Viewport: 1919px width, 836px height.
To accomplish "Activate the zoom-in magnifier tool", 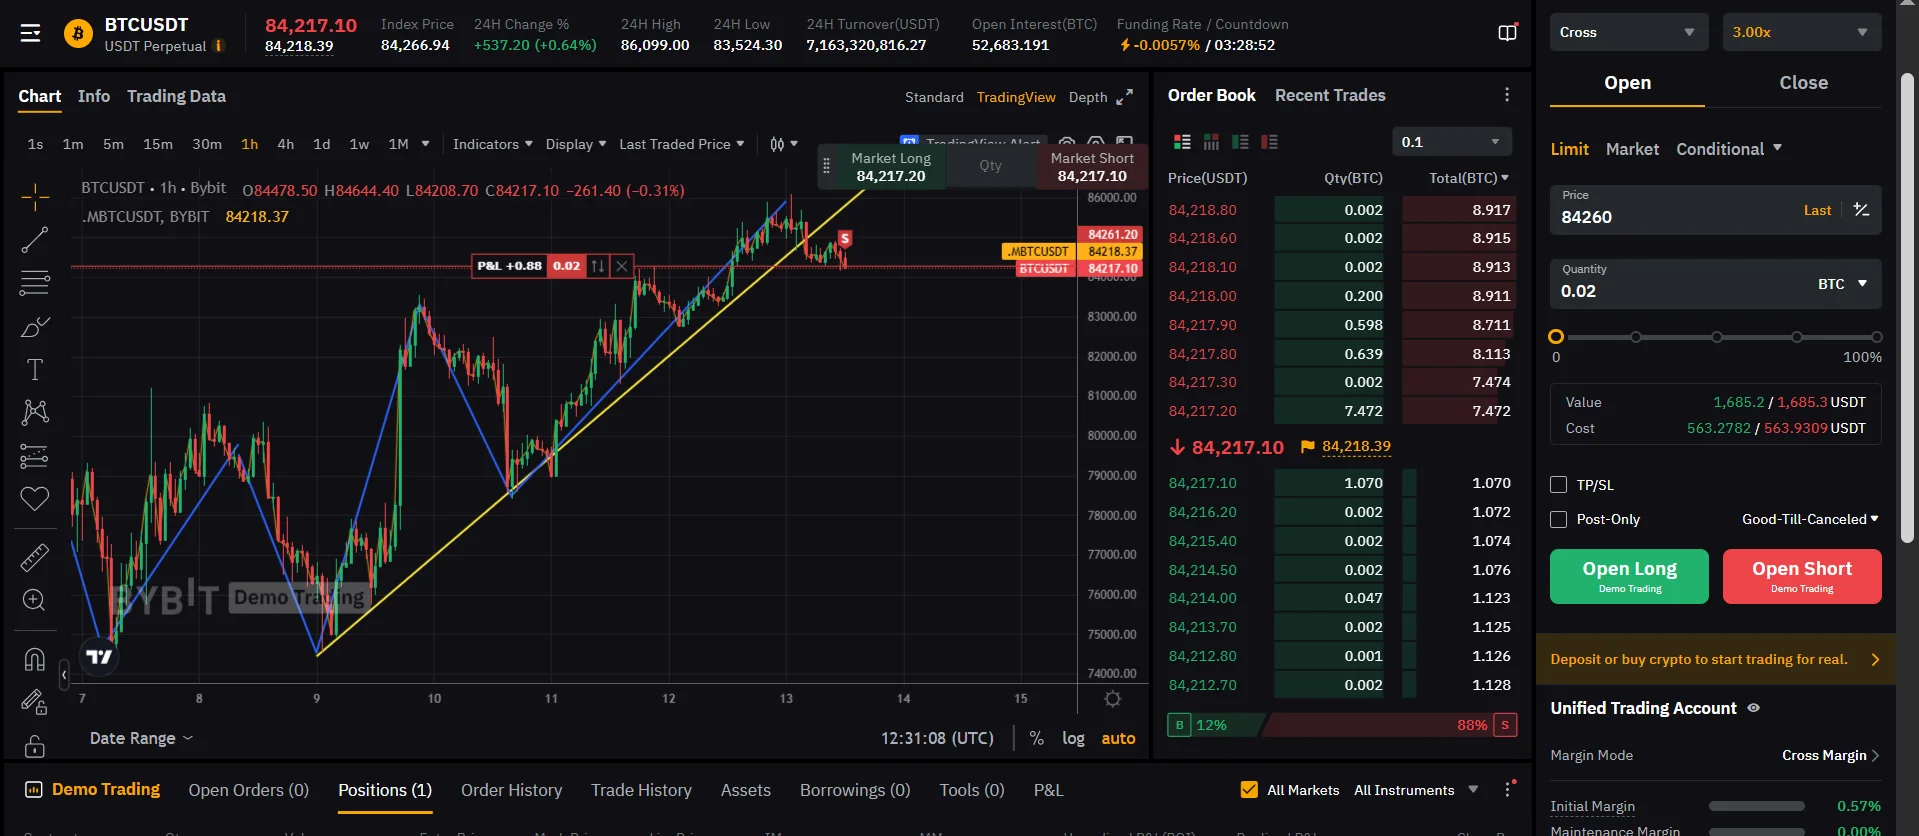I will (x=34, y=600).
